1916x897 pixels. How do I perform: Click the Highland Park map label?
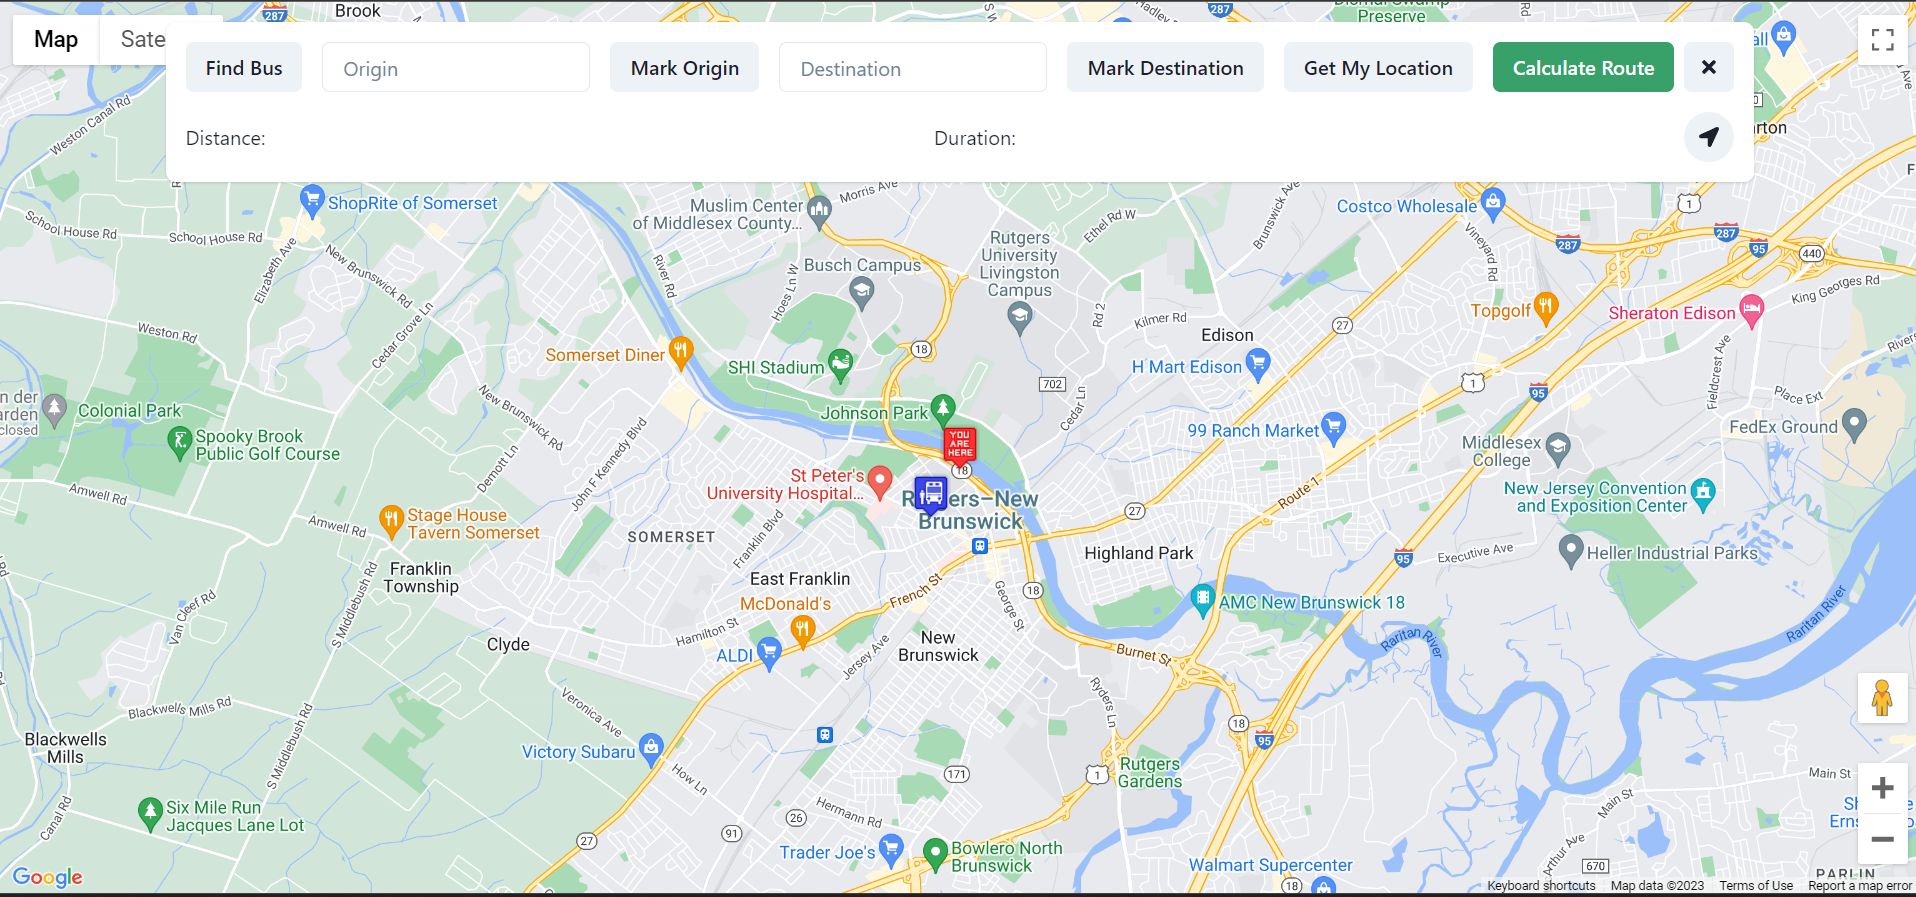tap(1139, 553)
